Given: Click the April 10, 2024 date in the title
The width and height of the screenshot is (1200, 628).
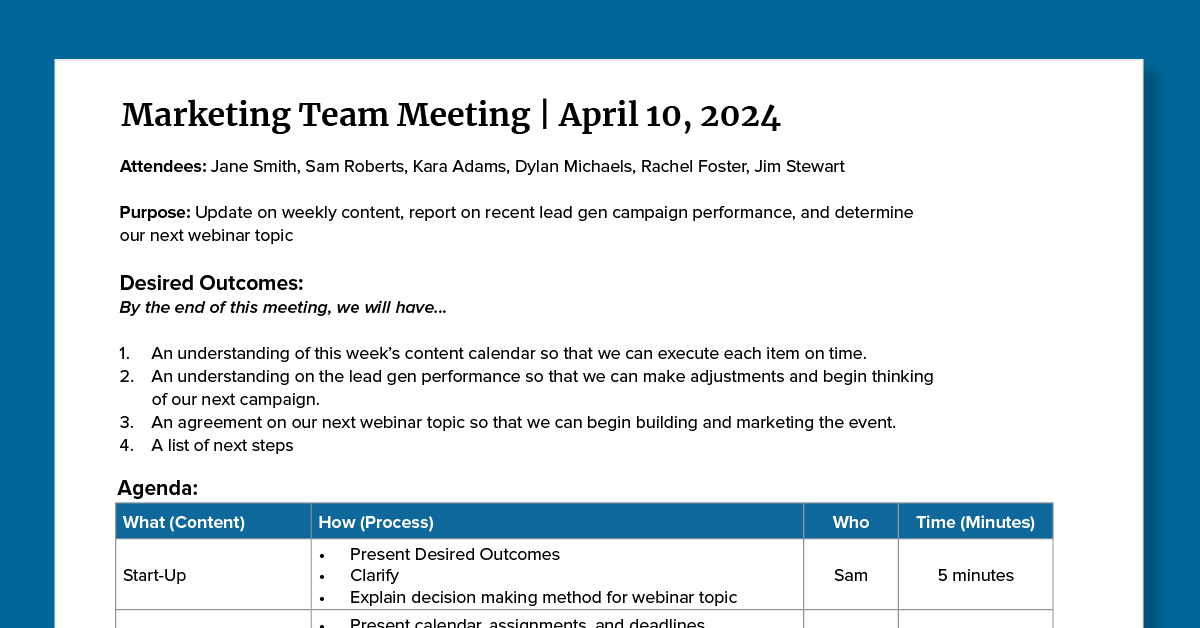Looking at the screenshot, I should (x=669, y=116).
